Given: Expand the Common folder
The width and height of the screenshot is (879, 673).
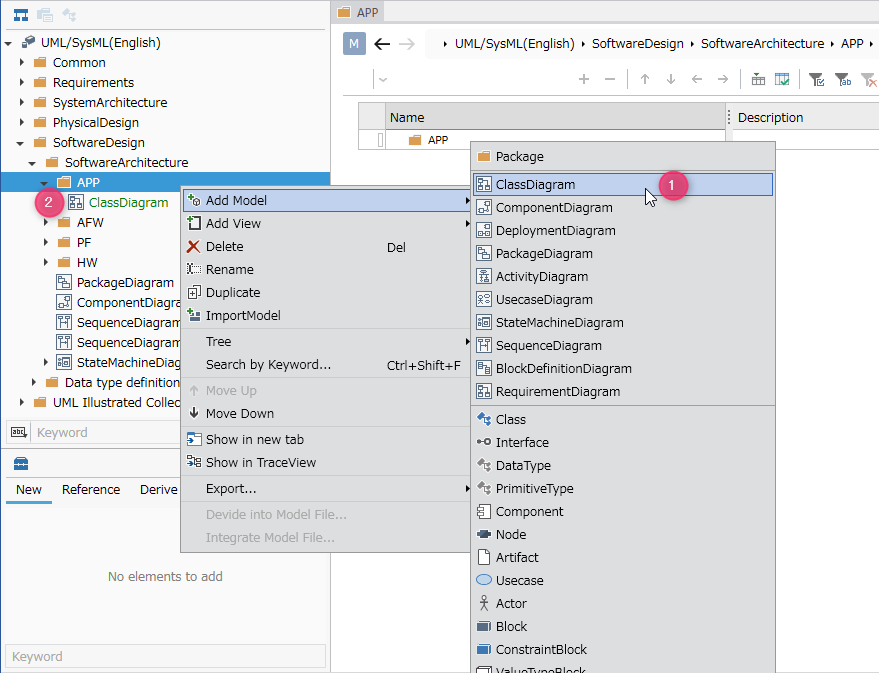Looking at the screenshot, I should (x=21, y=62).
